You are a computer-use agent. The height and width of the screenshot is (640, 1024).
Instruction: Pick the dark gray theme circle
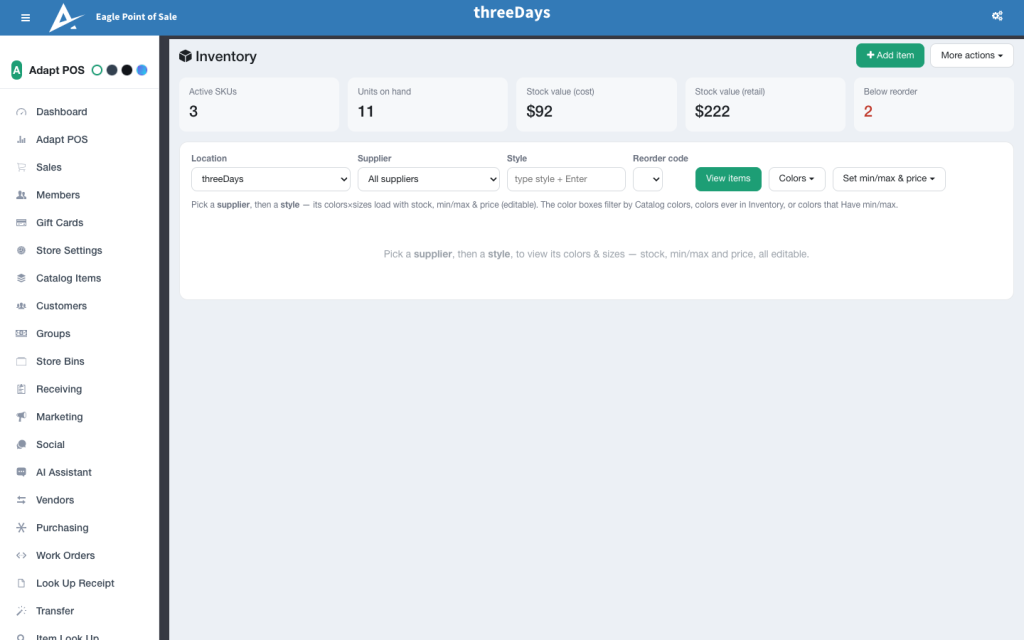tap(112, 70)
